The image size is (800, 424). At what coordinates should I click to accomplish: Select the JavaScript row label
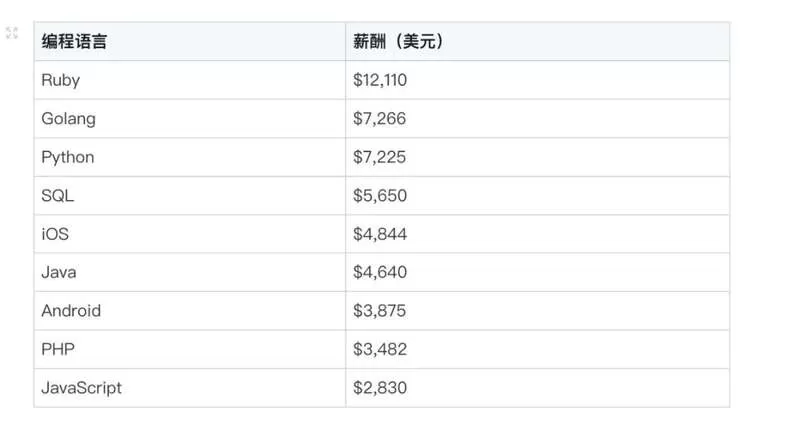coord(82,388)
